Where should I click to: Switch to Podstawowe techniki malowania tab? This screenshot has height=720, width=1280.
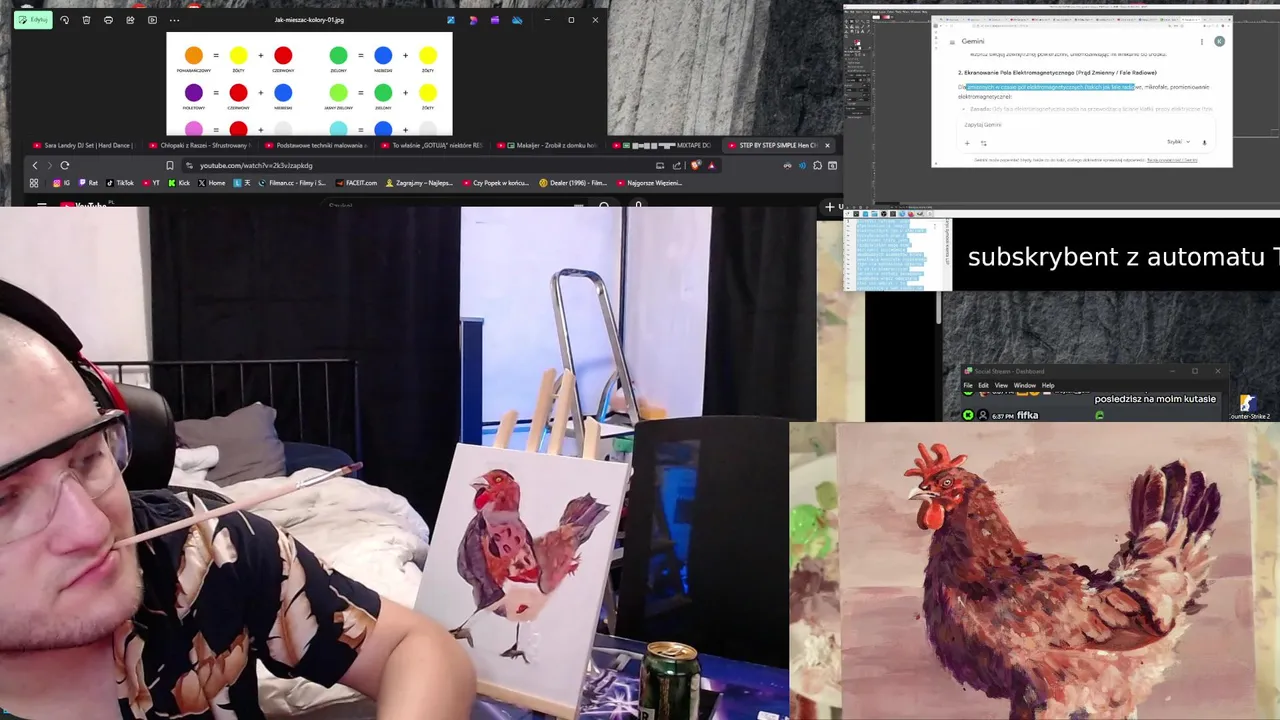tap(315, 145)
